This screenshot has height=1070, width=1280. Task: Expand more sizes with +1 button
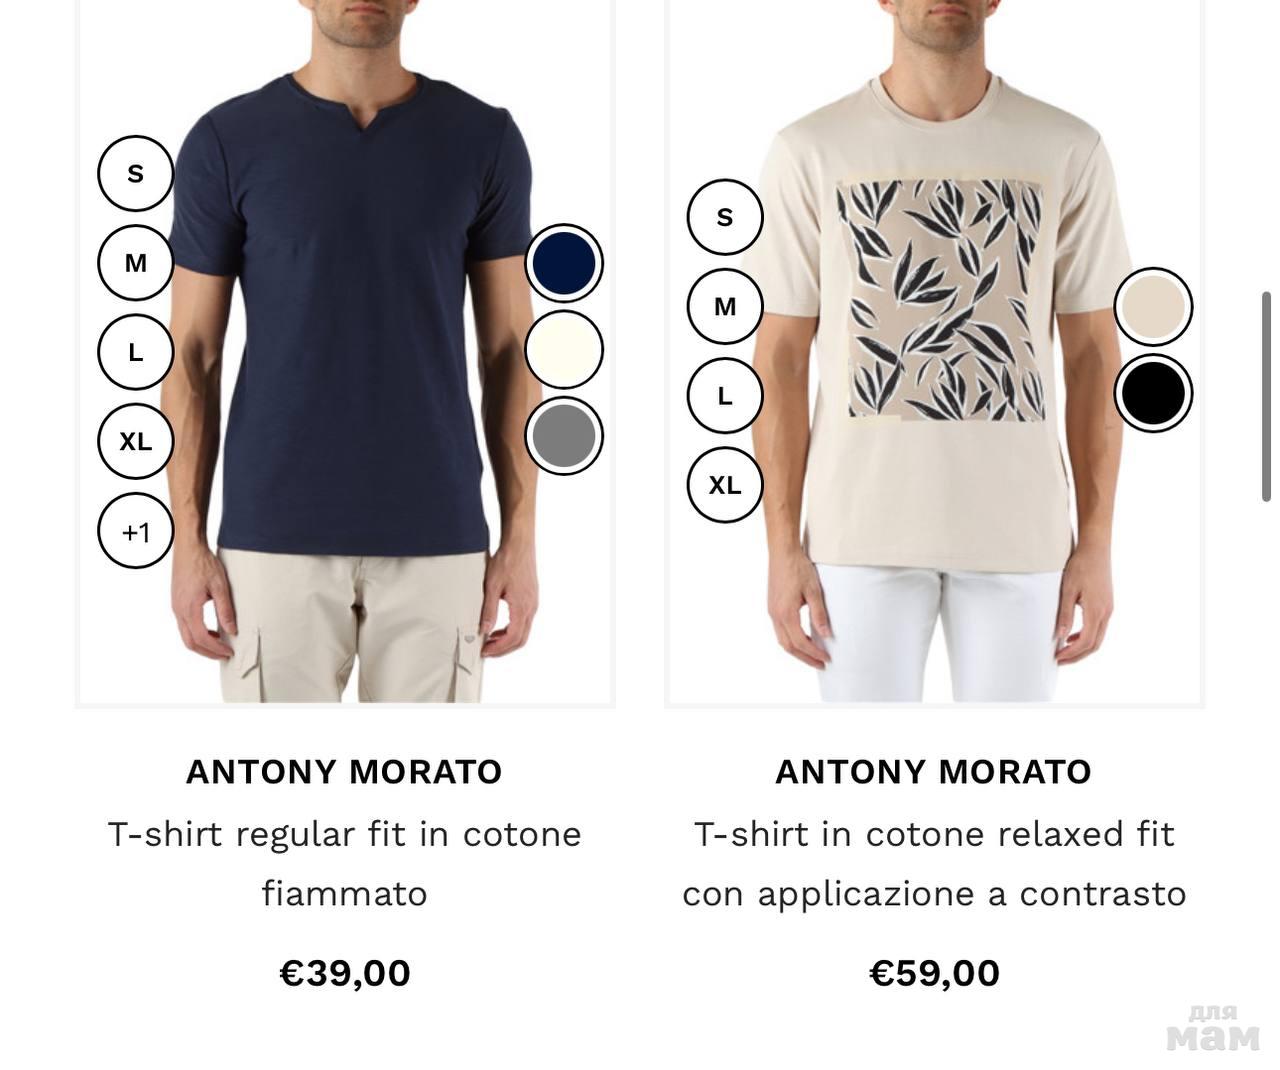click(136, 531)
